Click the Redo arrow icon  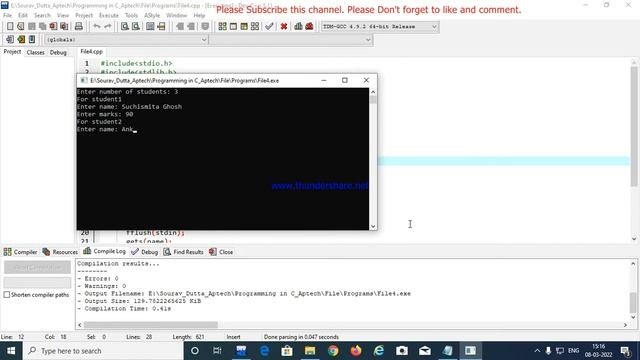point(108,27)
